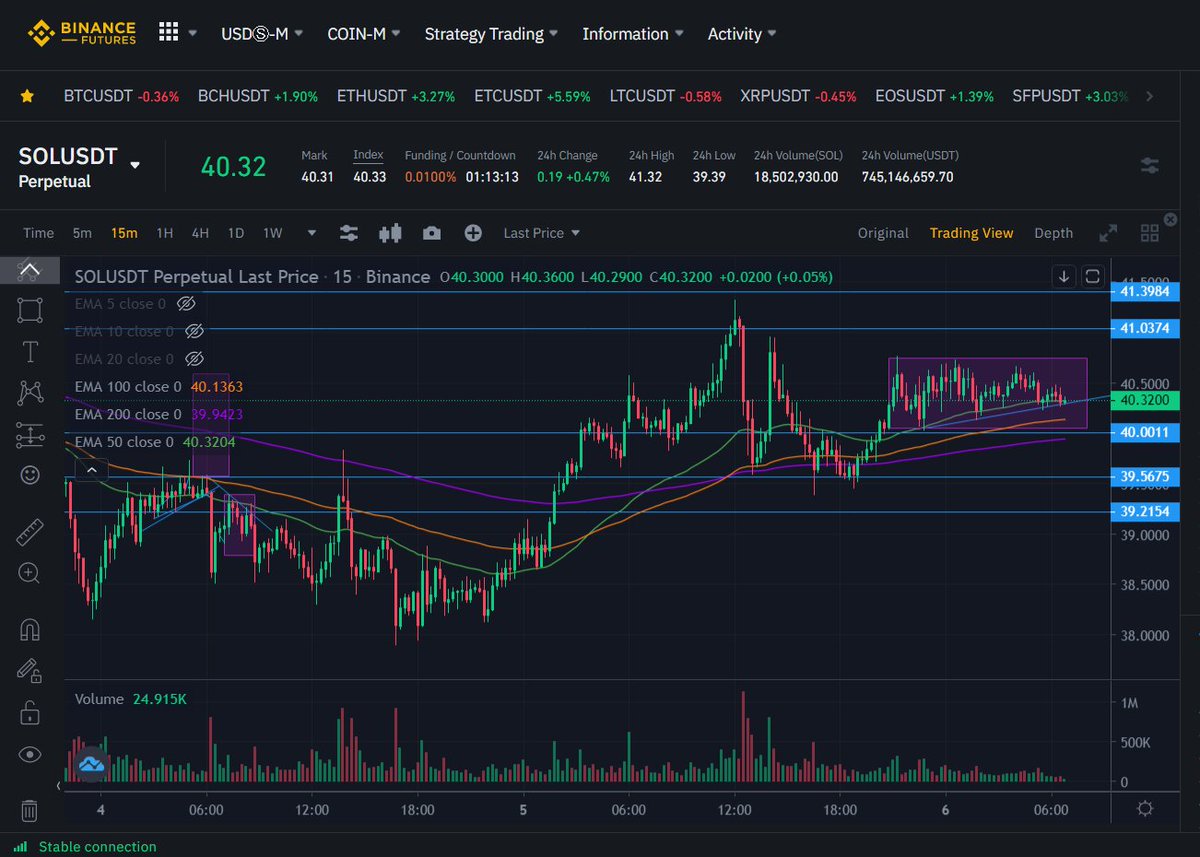Open trading preferences sliders icon at right
This screenshot has height=857, width=1200.
click(x=1150, y=166)
